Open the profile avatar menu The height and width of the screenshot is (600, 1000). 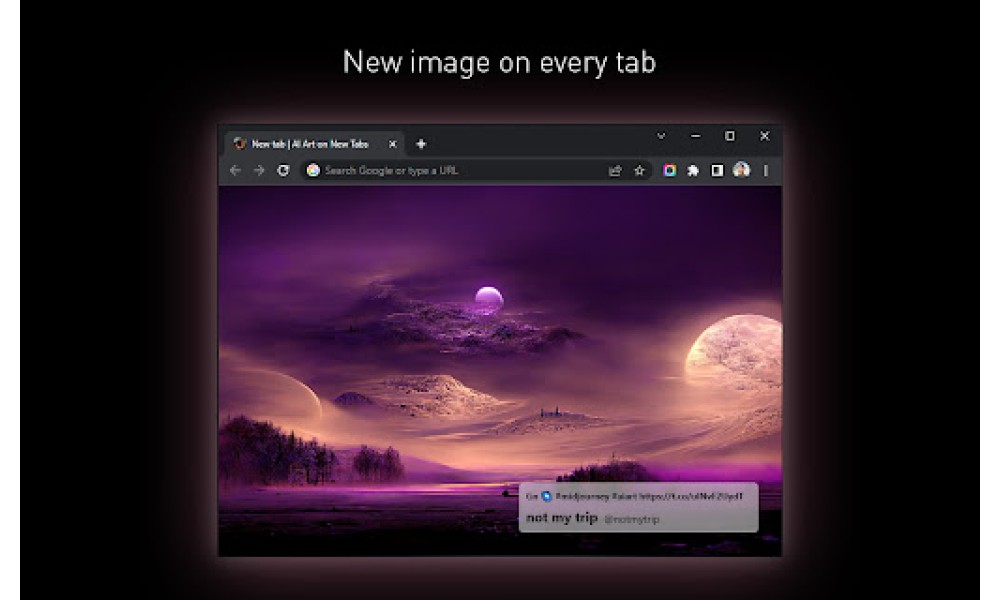point(741,170)
